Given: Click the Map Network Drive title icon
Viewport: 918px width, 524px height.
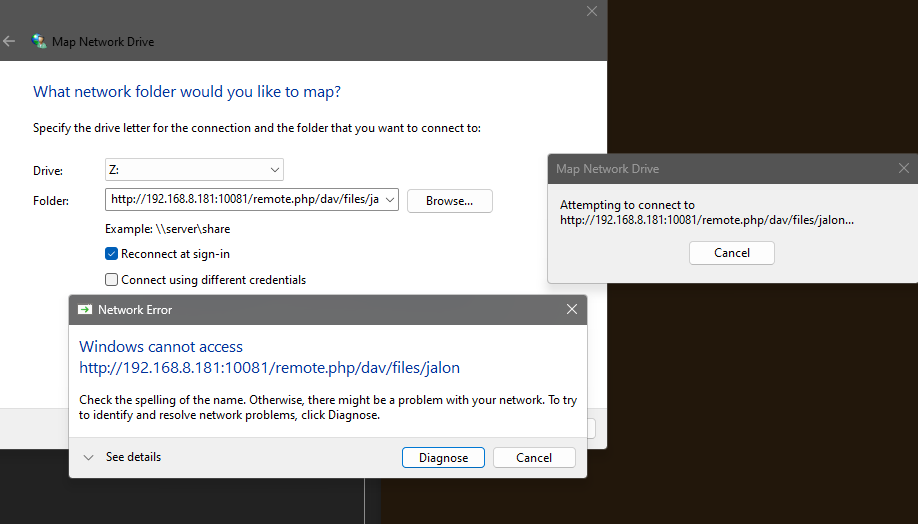Looking at the screenshot, I should coord(39,42).
